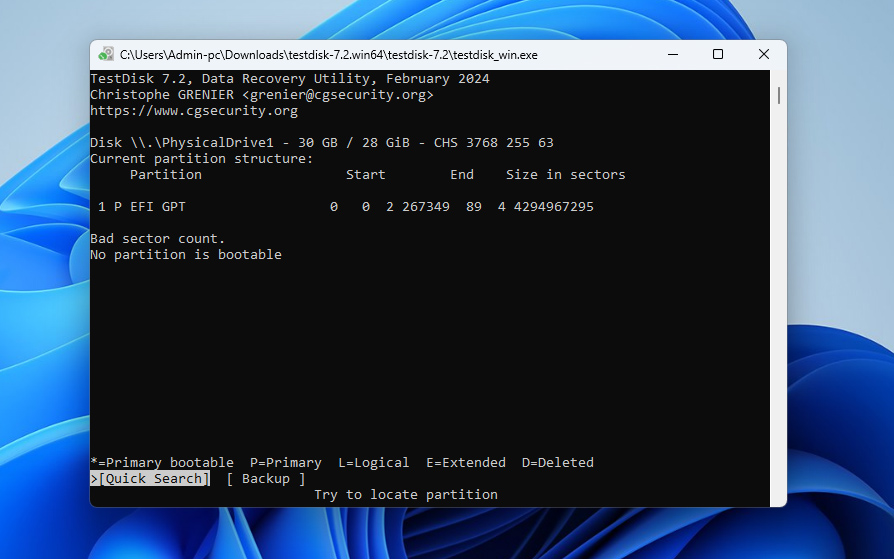Select the Quick Search option

click(x=150, y=479)
